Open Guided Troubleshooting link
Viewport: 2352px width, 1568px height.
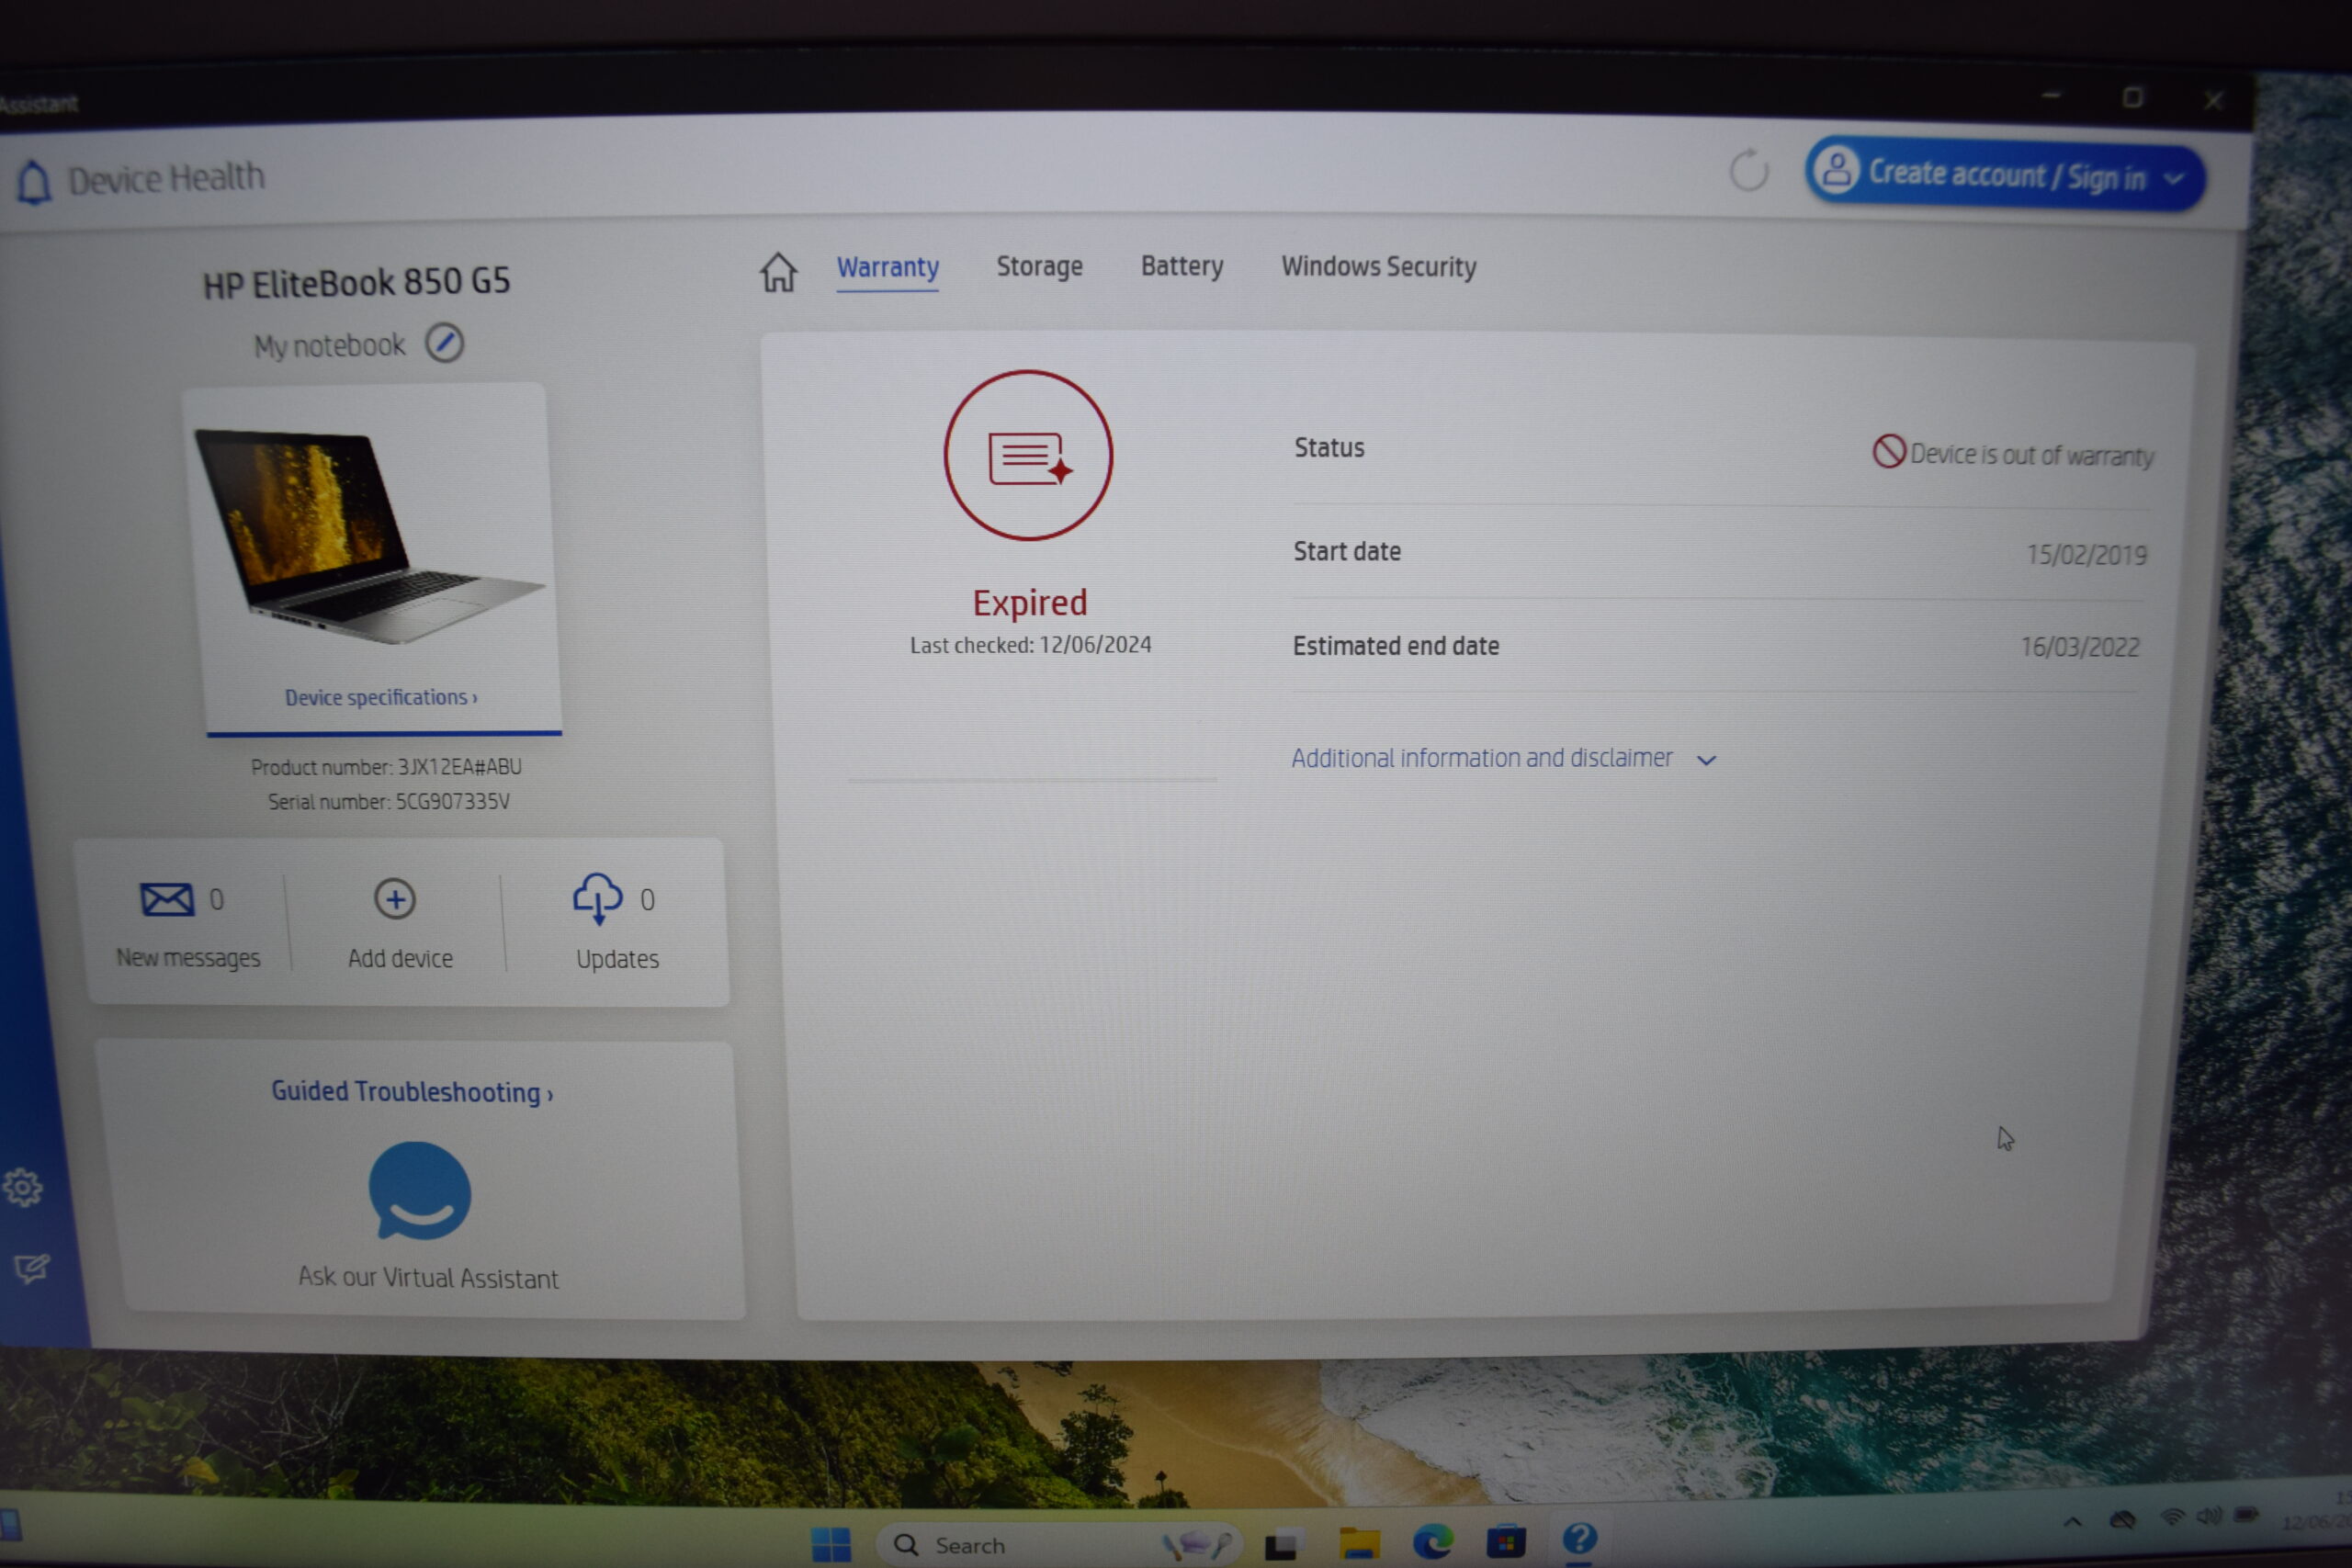412,1092
